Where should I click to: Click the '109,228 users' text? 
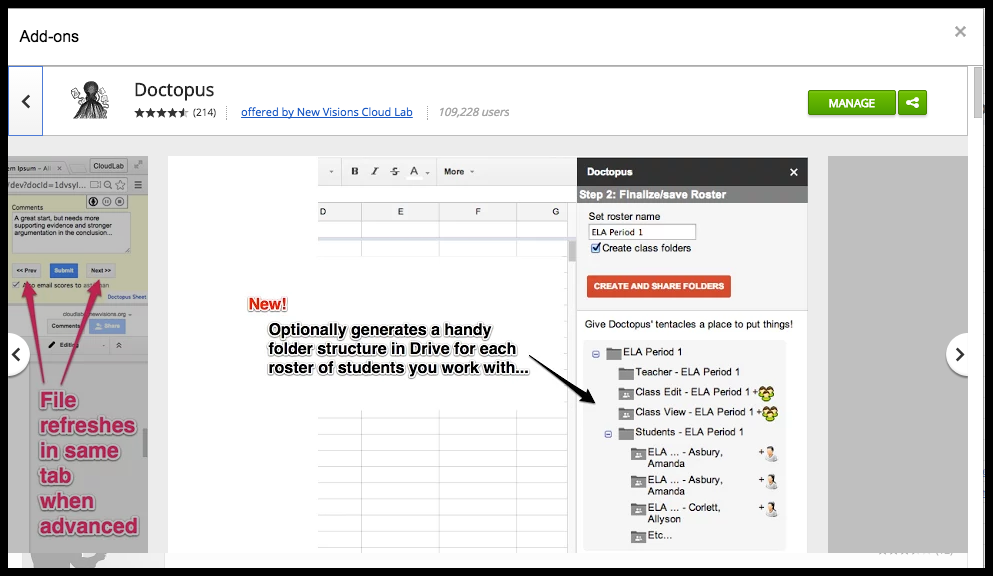(x=474, y=112)
